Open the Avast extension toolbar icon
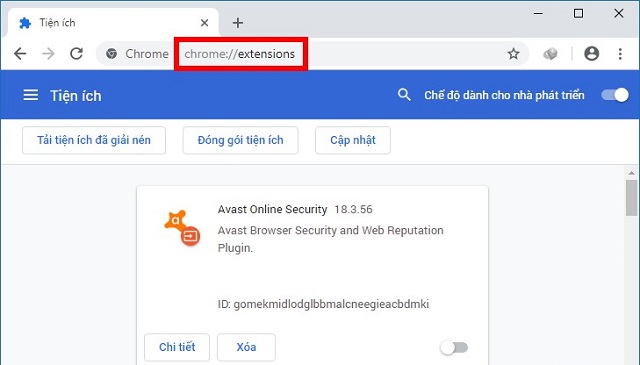The image size is (640, 365). pos(550,53)
